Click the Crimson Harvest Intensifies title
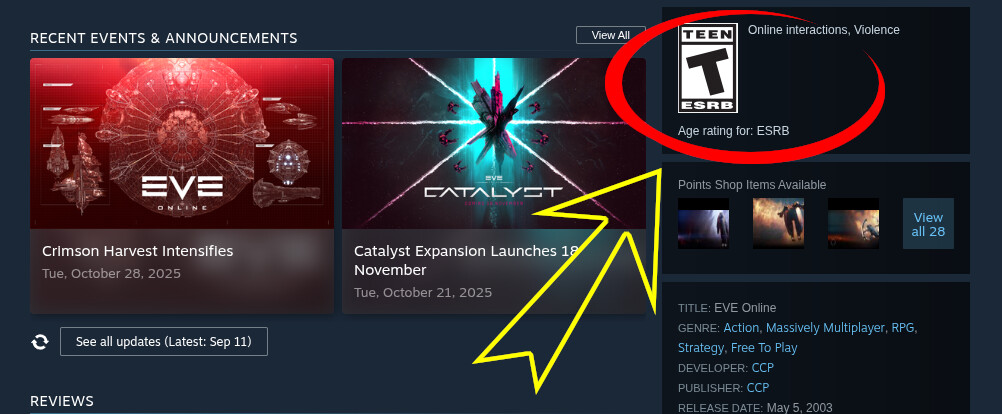The width and height of the screenshot is (1002, 414). [137, 251]
